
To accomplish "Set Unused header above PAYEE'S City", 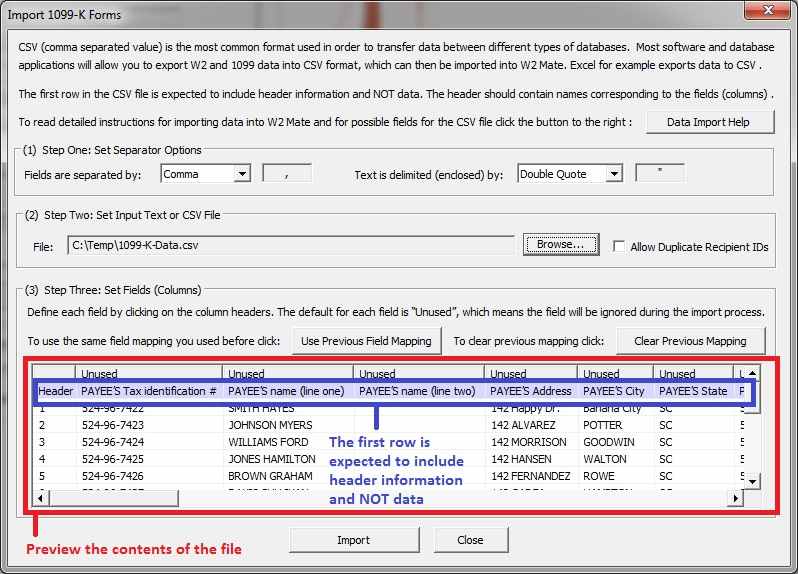I will [x=615, y=372].
